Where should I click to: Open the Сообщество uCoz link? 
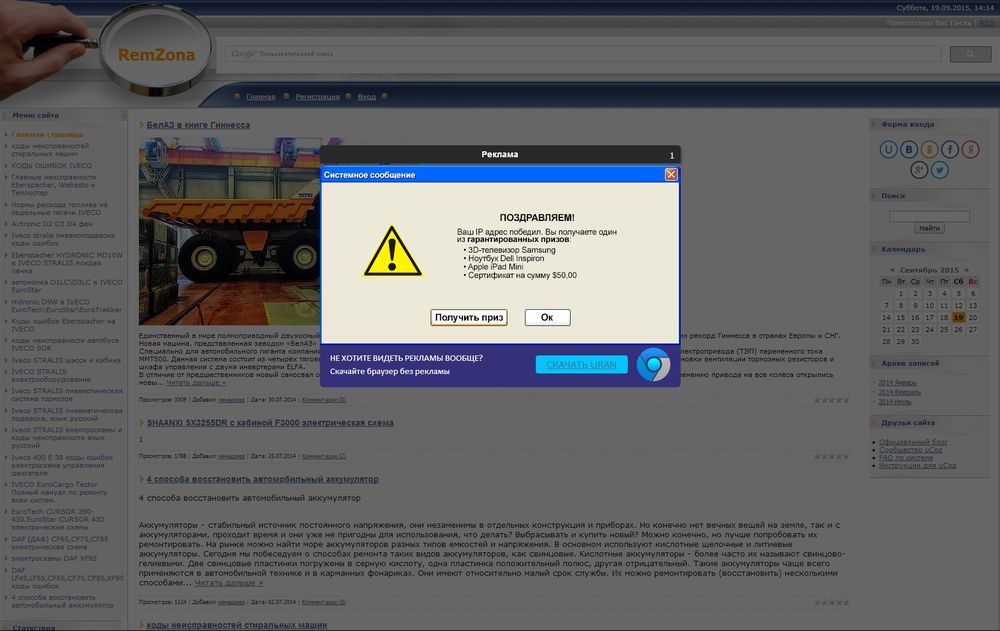[x=910, y=450]
